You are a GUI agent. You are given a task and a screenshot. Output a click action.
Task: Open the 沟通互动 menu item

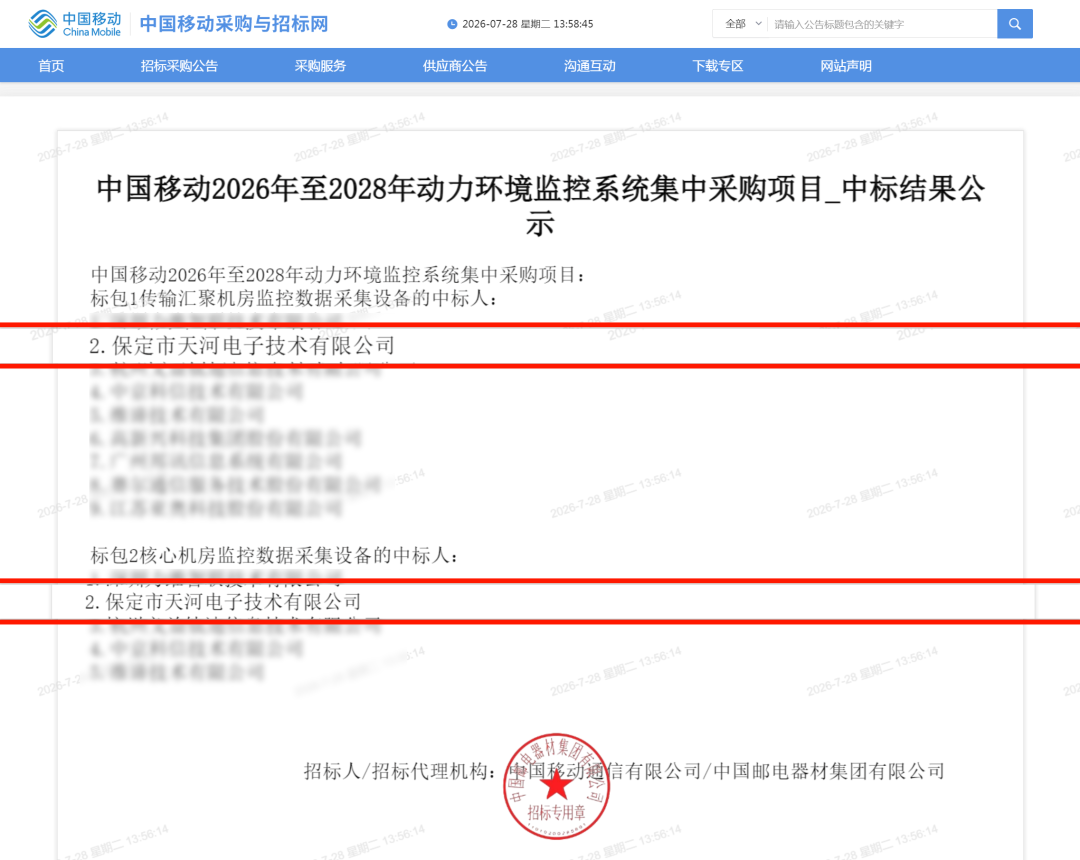click(590, 66)
